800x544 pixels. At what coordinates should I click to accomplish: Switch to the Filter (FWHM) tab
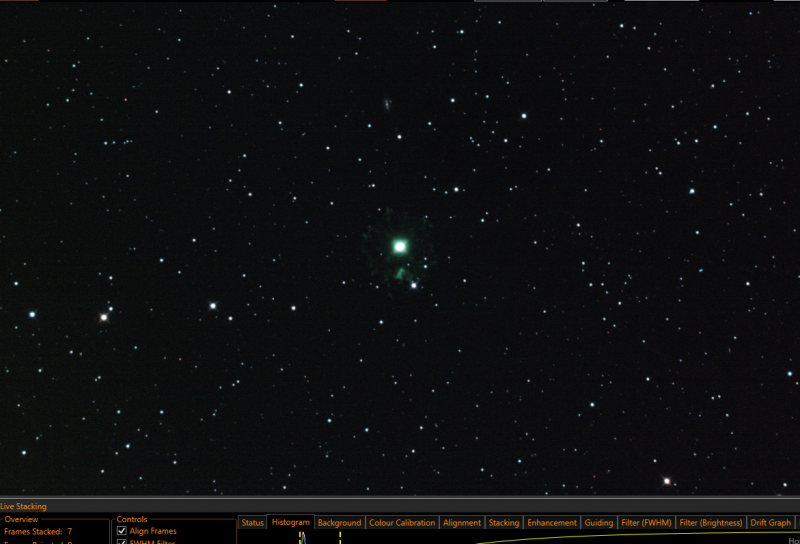646,523
